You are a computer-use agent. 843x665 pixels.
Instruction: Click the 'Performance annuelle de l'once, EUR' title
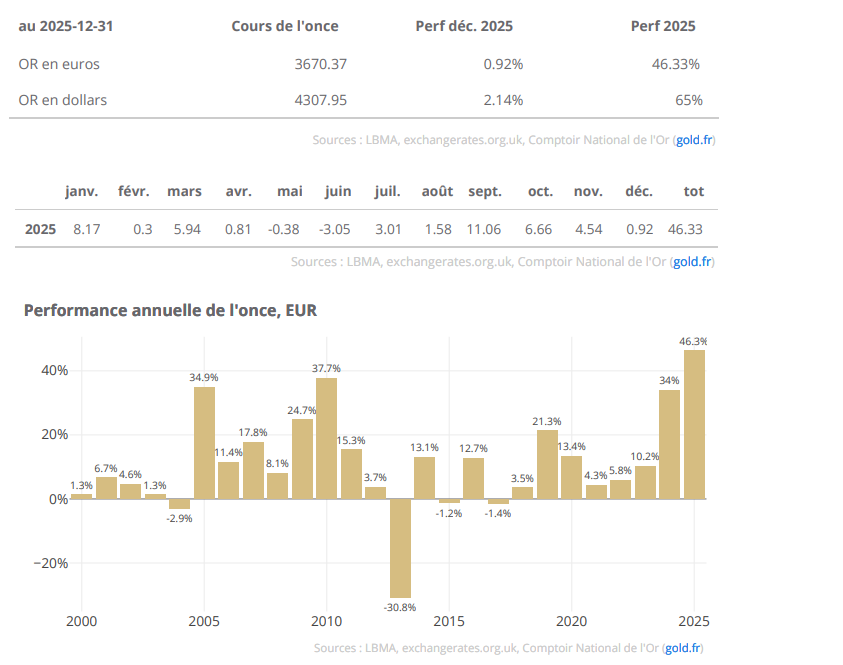point(170,311)
